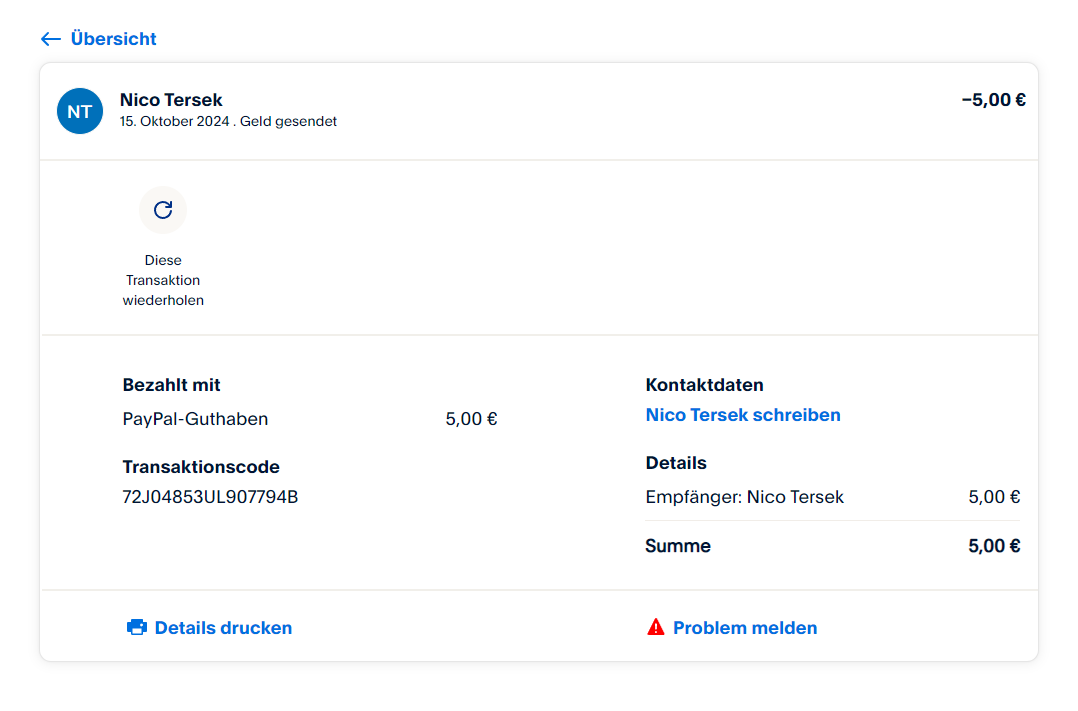Click the Nico Tersek name in header
1078x711 pixels.
[x=171, y=100]
